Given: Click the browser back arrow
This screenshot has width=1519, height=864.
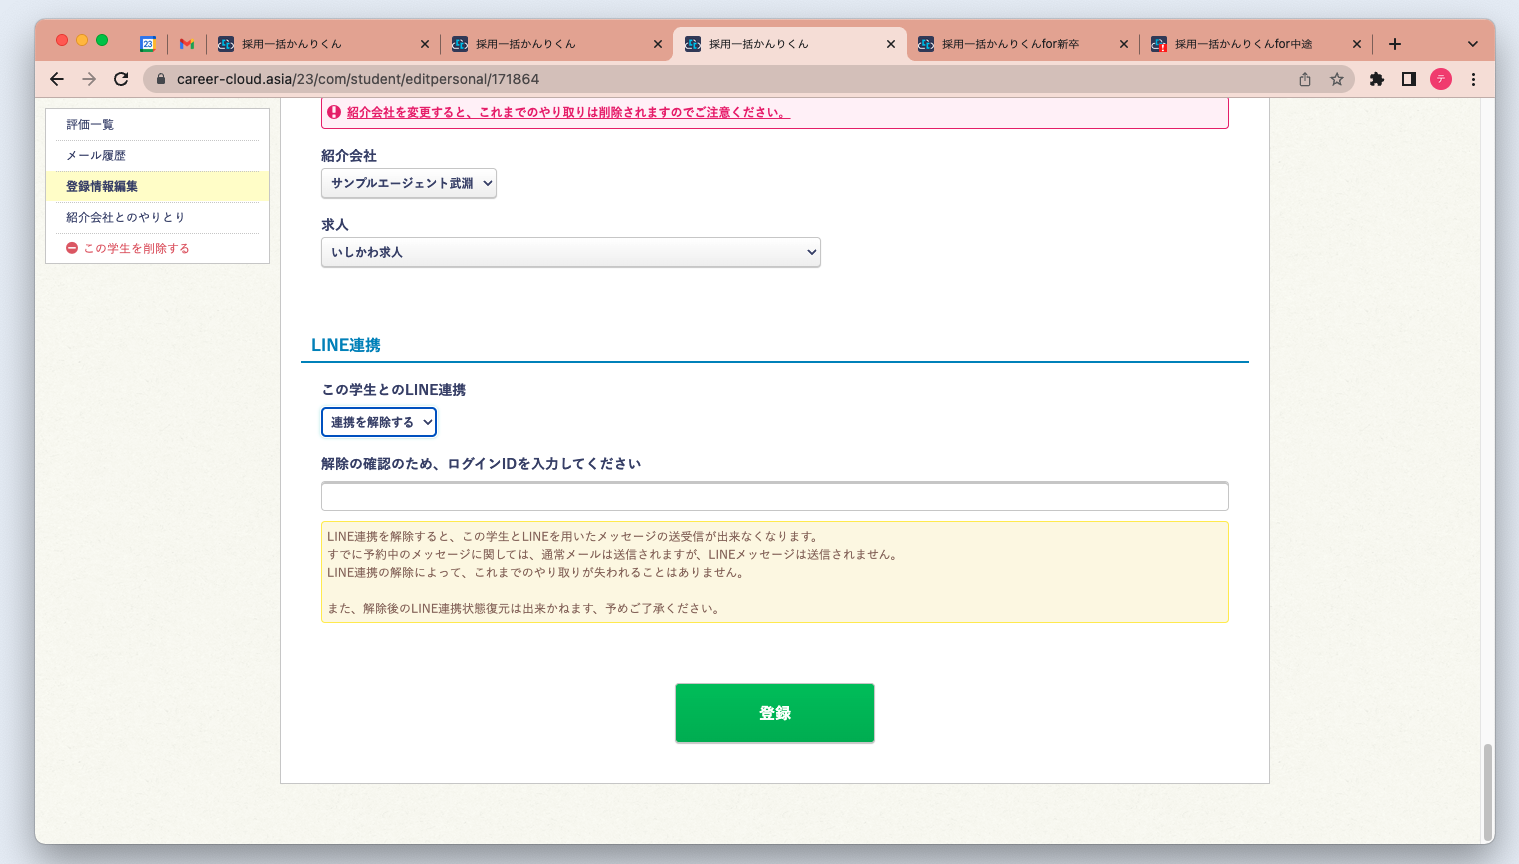Looking at the screenshot, I should pyautogui.click(x=57, y=79).
